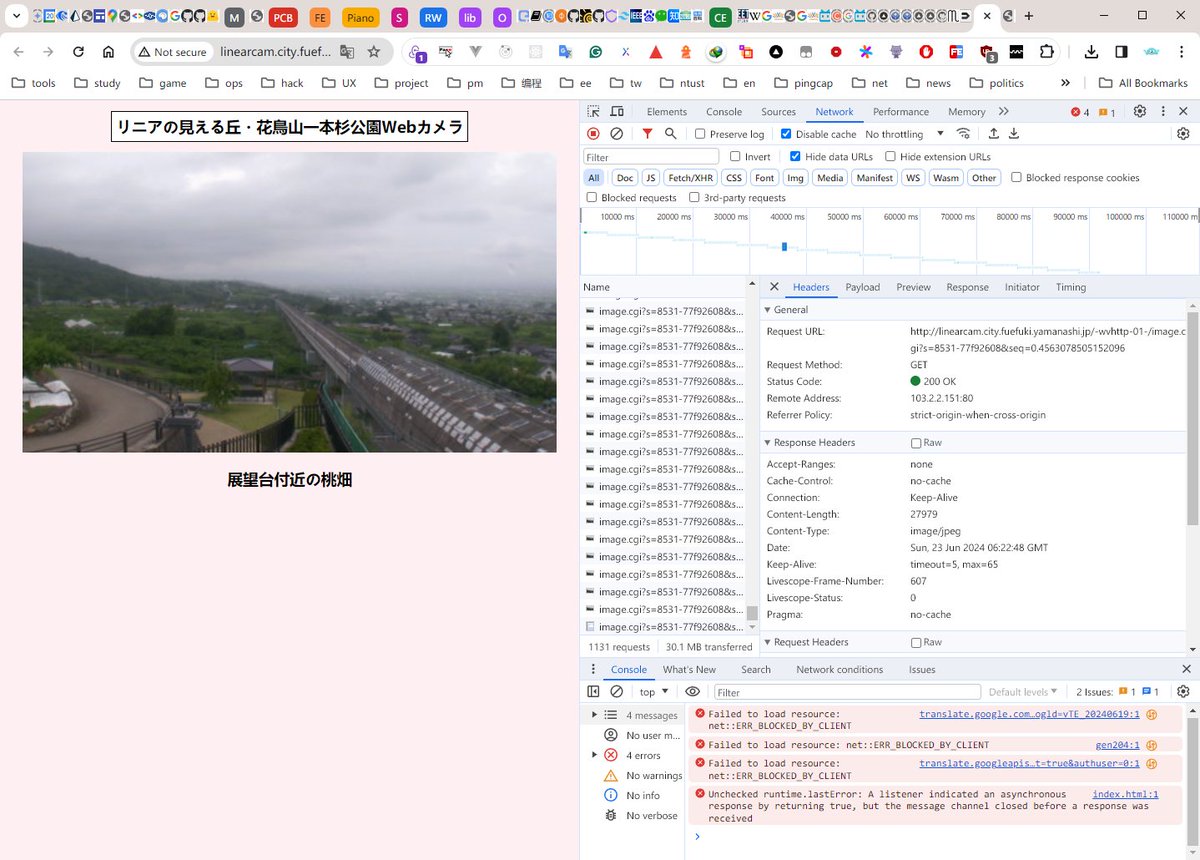Open the No throttling dropdown
This screenshot has width=1200, height=860.
coord(905,134)
